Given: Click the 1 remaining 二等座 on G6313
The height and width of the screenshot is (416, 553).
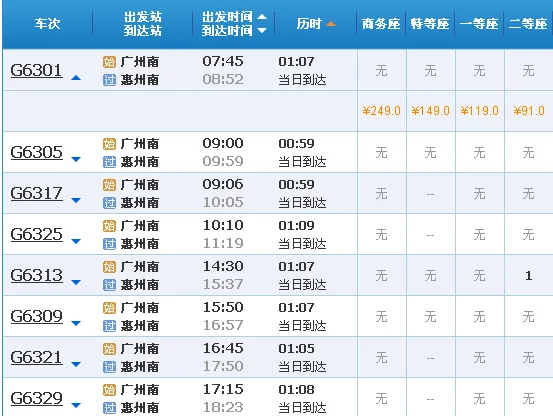Looking at the screenshot, I should [x=528, y=275].
